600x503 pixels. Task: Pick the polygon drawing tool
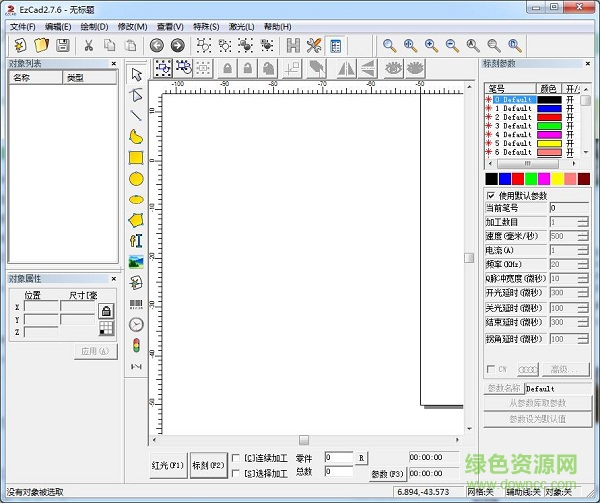coord(136,219)
